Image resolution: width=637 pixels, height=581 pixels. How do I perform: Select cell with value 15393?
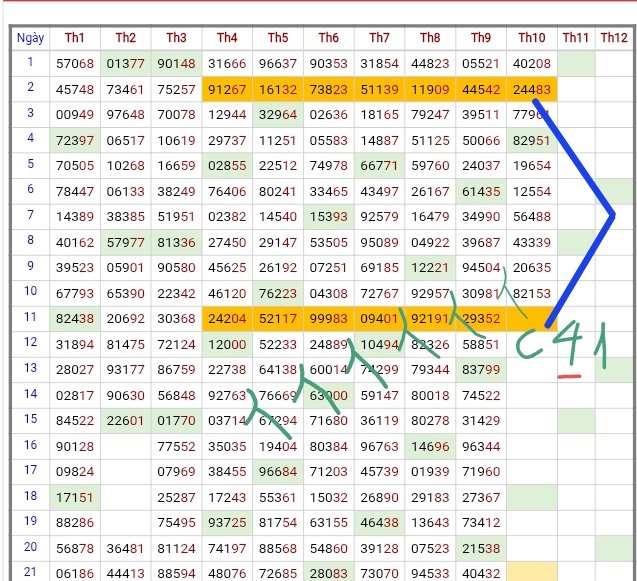(329, 217)
